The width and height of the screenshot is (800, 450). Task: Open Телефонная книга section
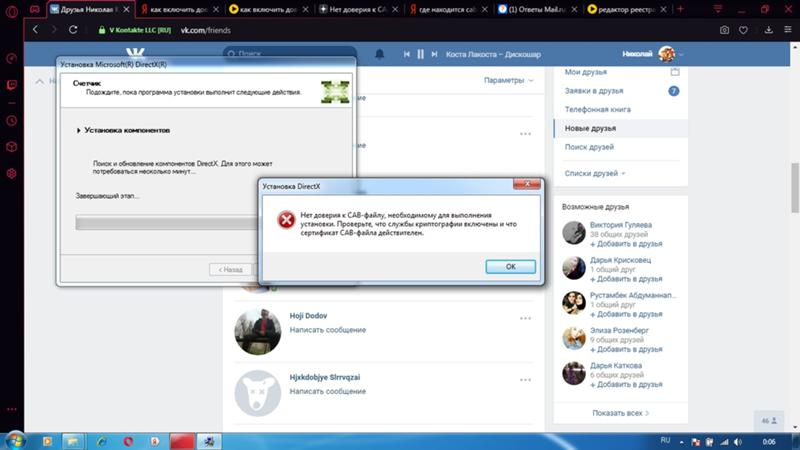pyautogui.click(x=597, y=109)
